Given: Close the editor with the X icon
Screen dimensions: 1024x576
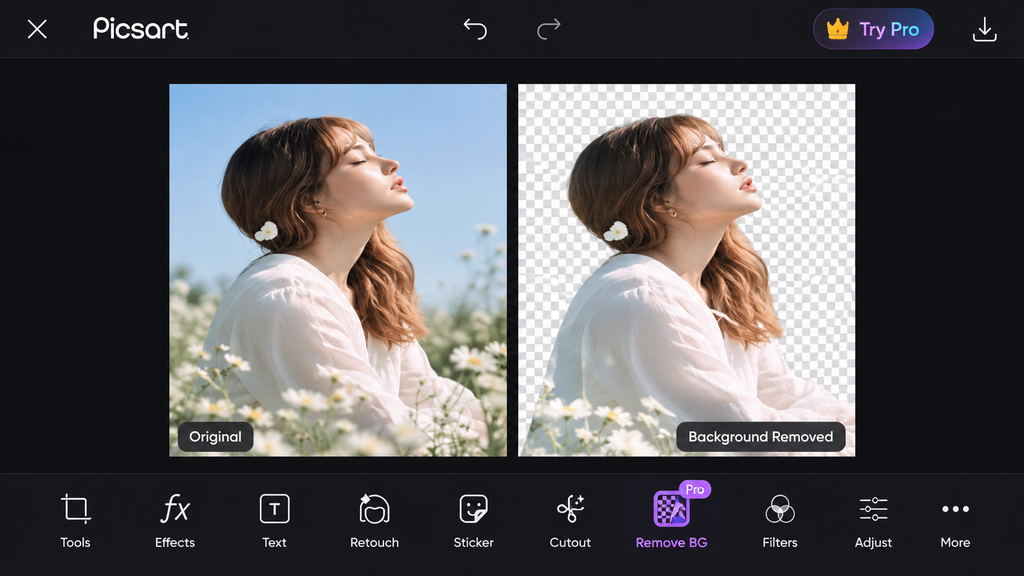Looking at the screenshot, I should [x=37, y=29].
